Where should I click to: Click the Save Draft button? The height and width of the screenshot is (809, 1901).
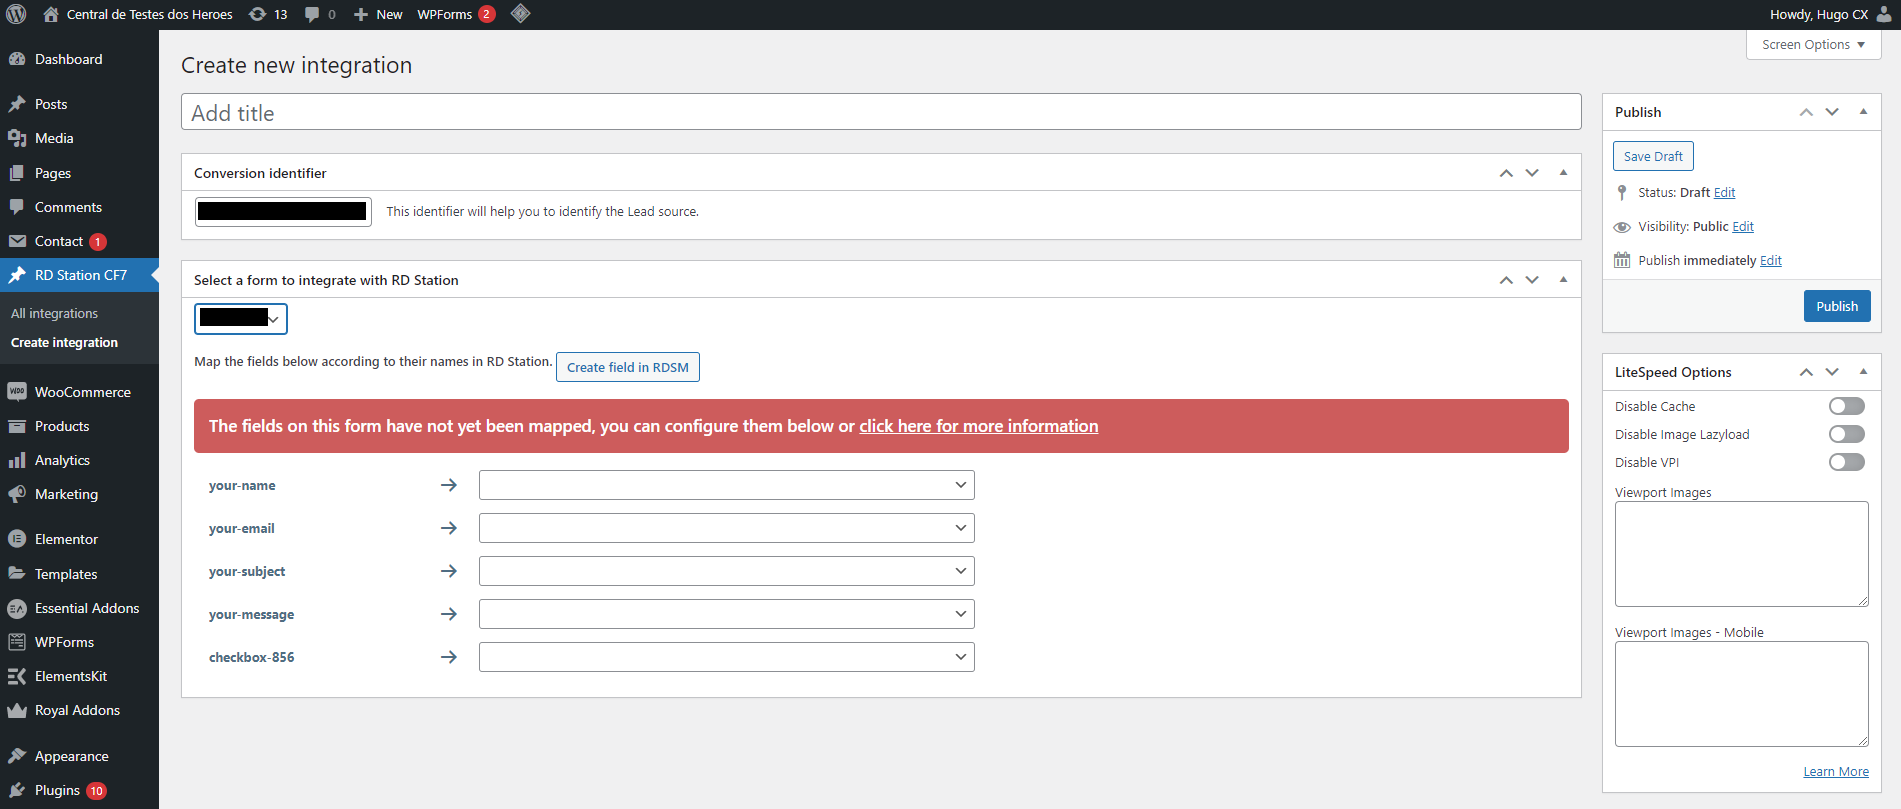pos(1653,156)
